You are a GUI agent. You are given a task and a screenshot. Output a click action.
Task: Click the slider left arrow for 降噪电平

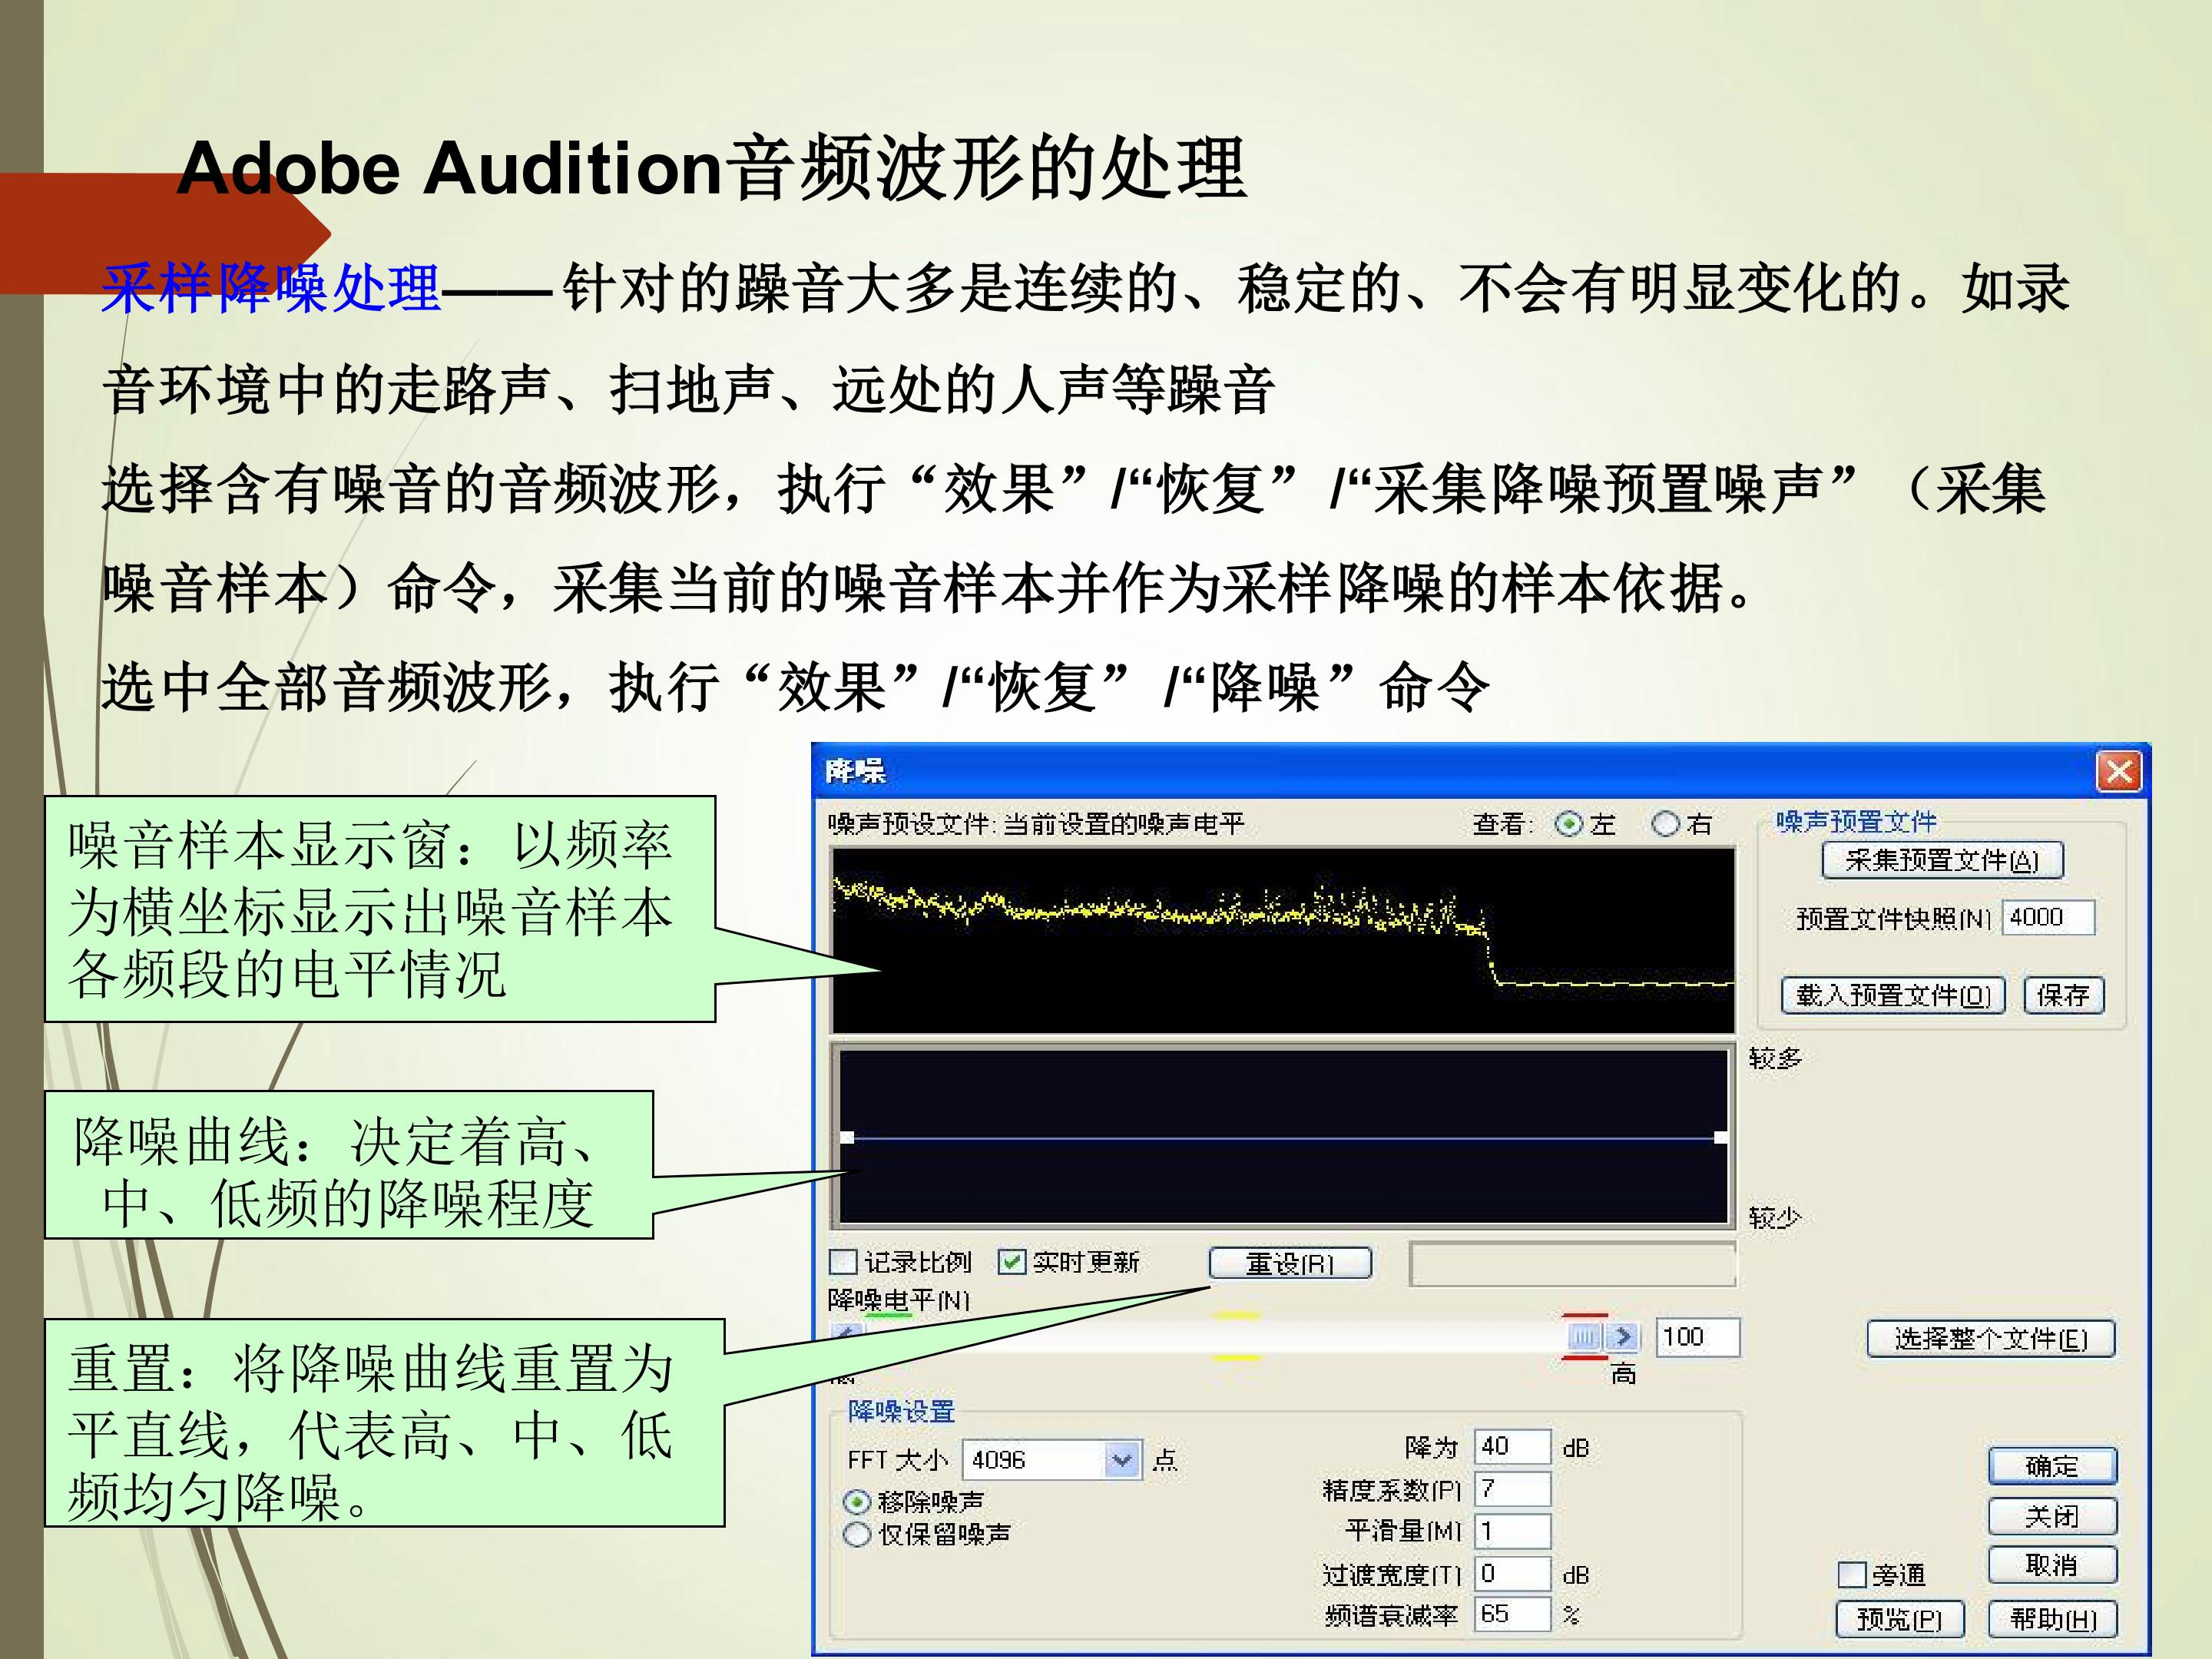coord(847,1334)
